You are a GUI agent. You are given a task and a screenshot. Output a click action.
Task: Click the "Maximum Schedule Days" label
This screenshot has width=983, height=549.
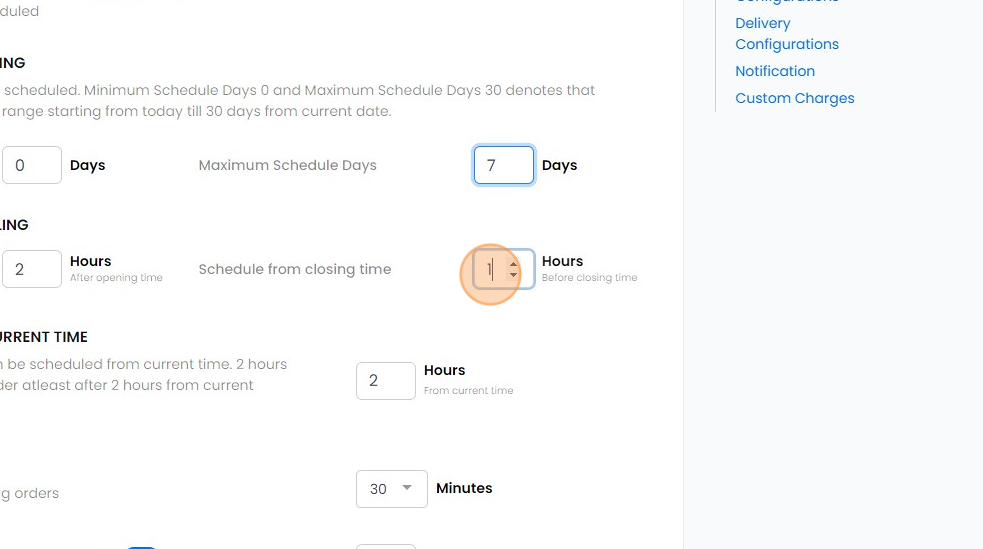287,166
